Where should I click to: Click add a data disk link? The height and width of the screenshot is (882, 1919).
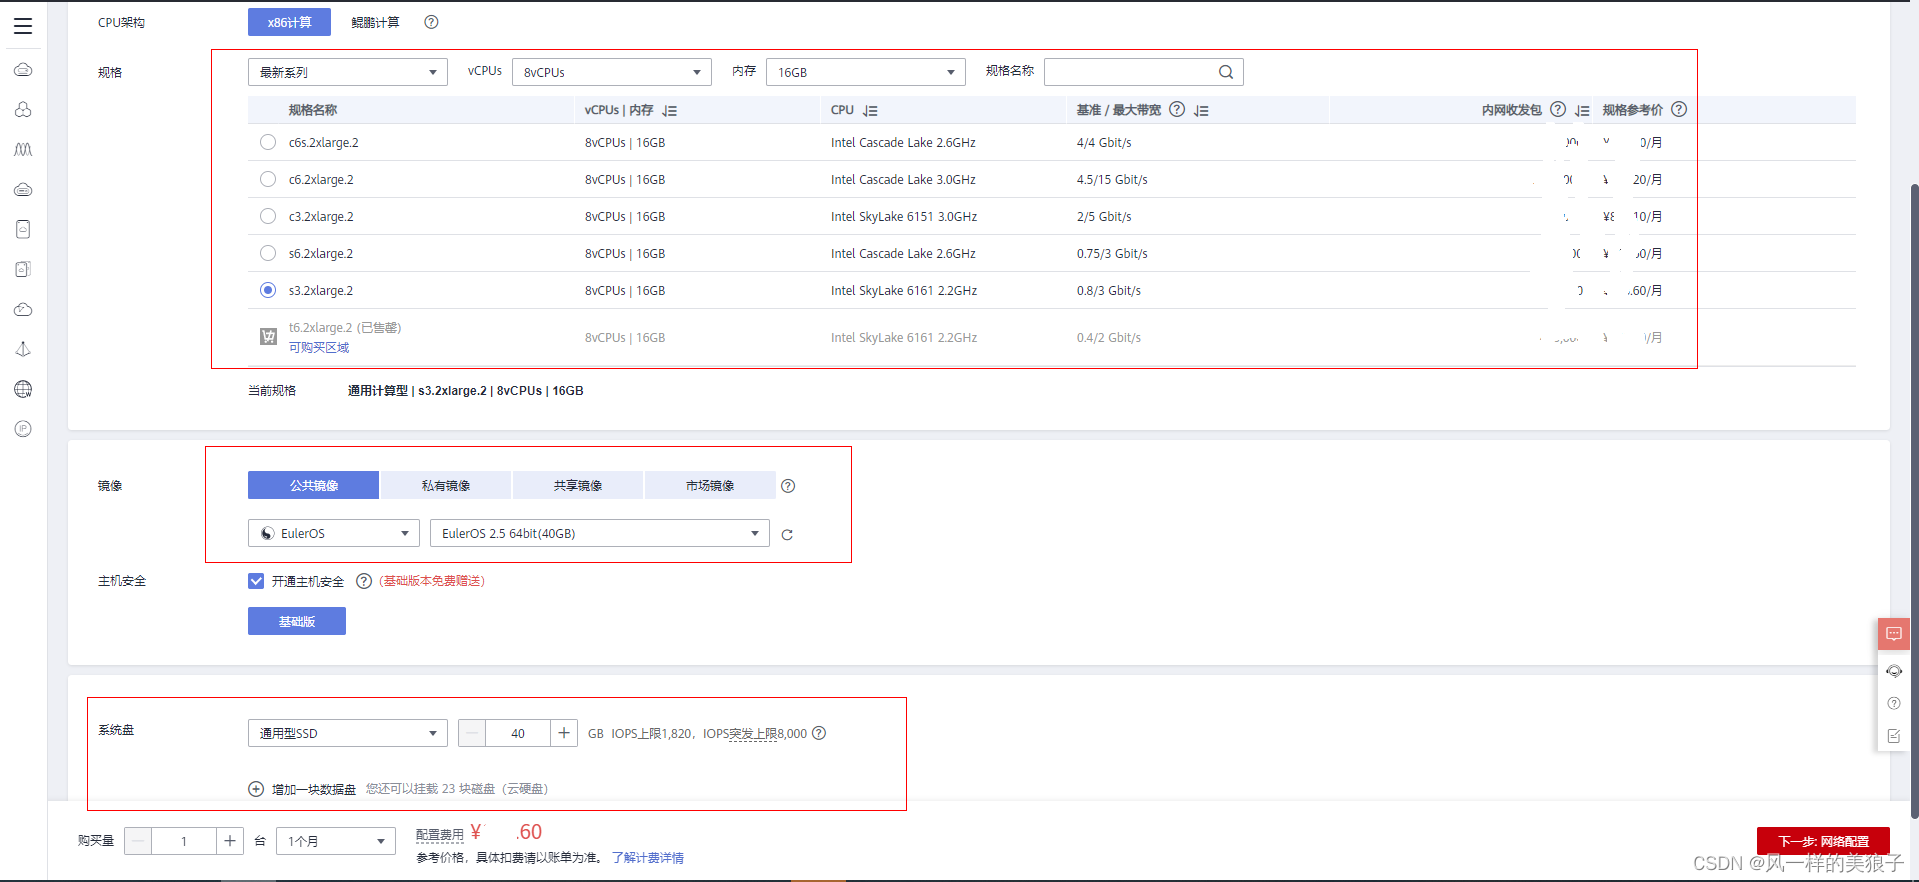[x=314, y=789]
